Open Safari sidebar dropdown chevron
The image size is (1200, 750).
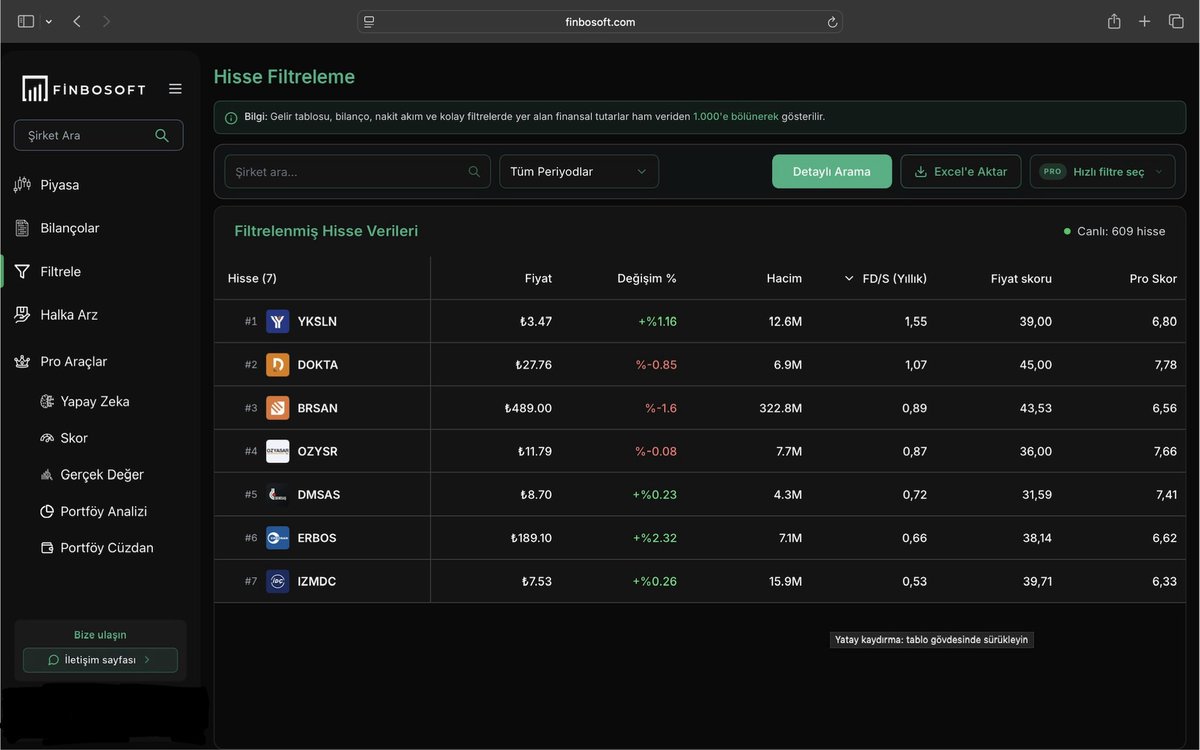[x=48, y=21]
